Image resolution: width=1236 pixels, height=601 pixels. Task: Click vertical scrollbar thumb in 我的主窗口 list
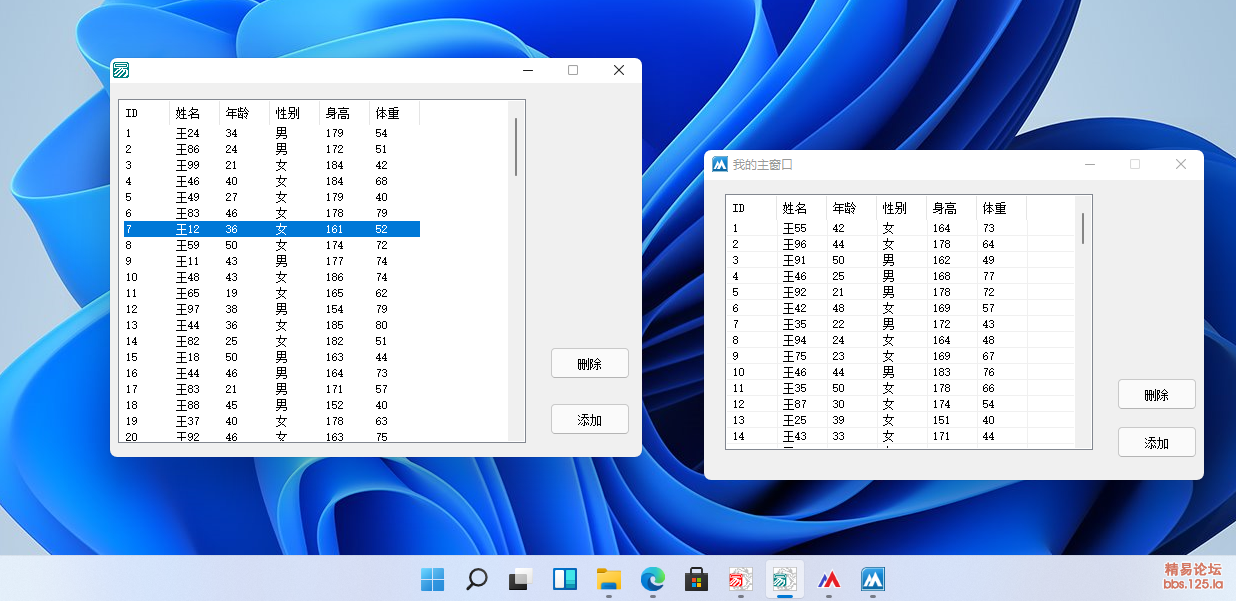point(1083,228)
